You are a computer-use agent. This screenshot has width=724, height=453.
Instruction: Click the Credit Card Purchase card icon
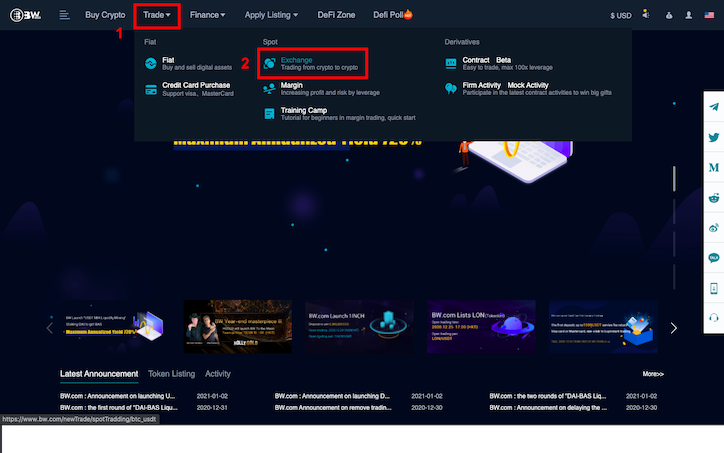[x=151, y=90]
